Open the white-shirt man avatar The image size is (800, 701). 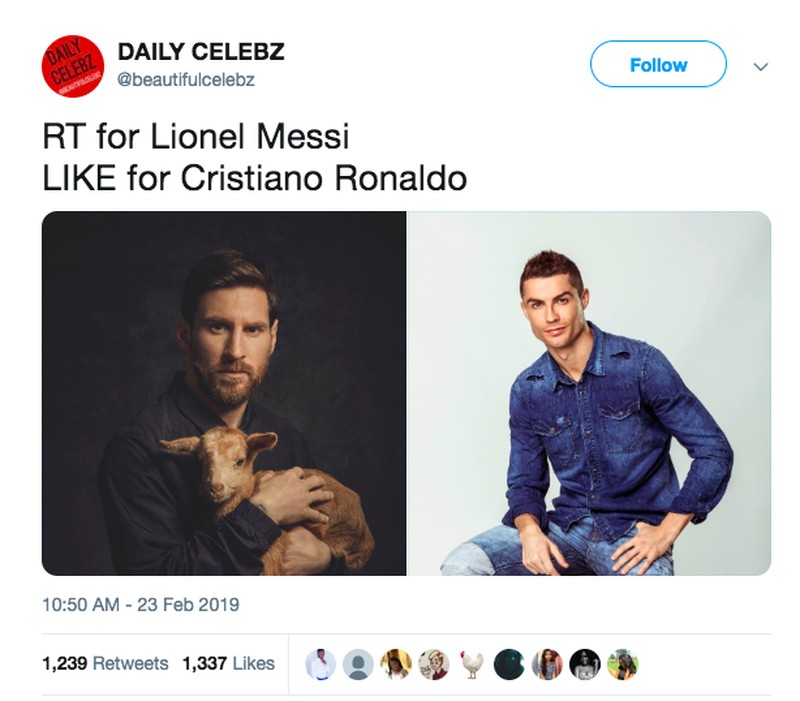[320, 664]
